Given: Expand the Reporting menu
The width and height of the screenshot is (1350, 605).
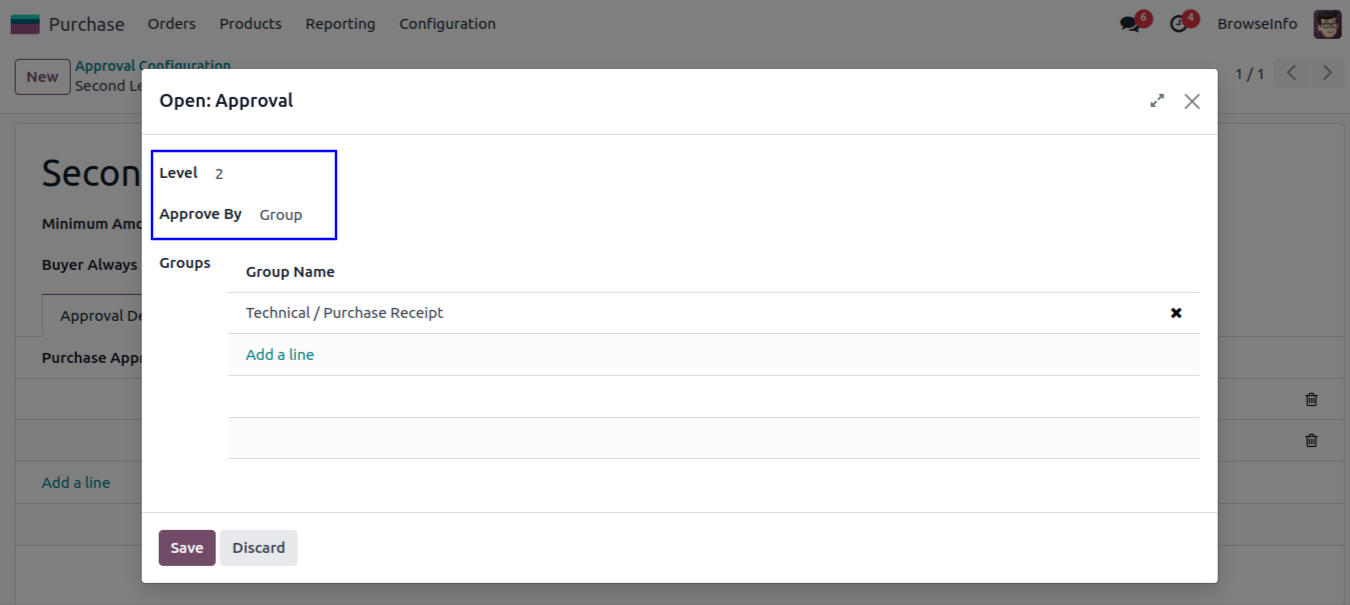Looking at the screenshot, I should pos(340,24).
